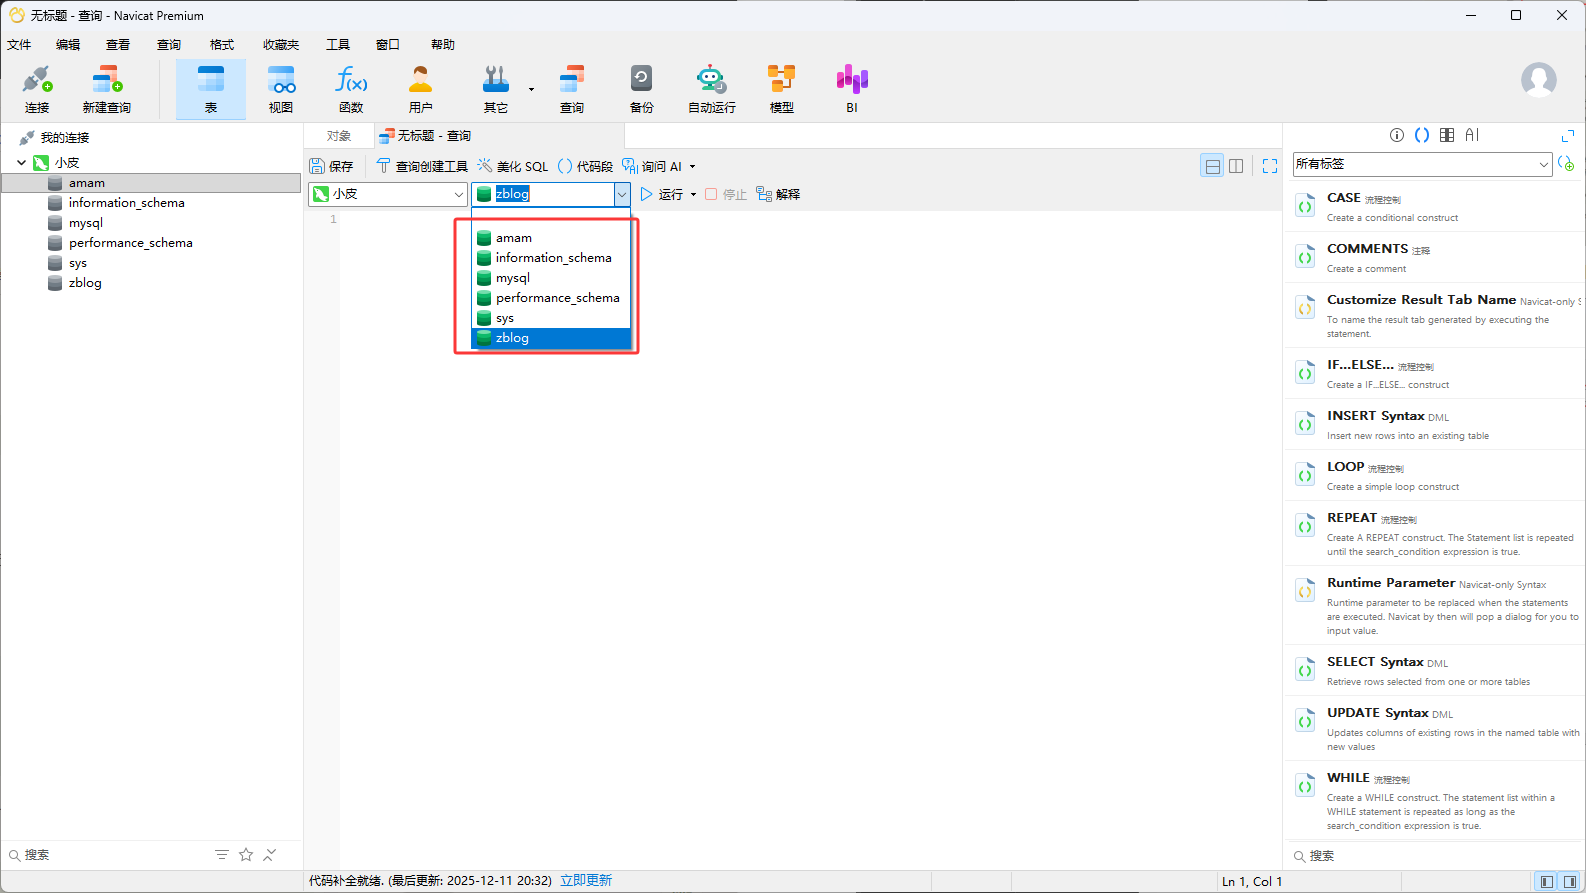Select the CASE snippet entry
The height and width of the screenshot is (893, 1586).
[x=1434, y=206]
